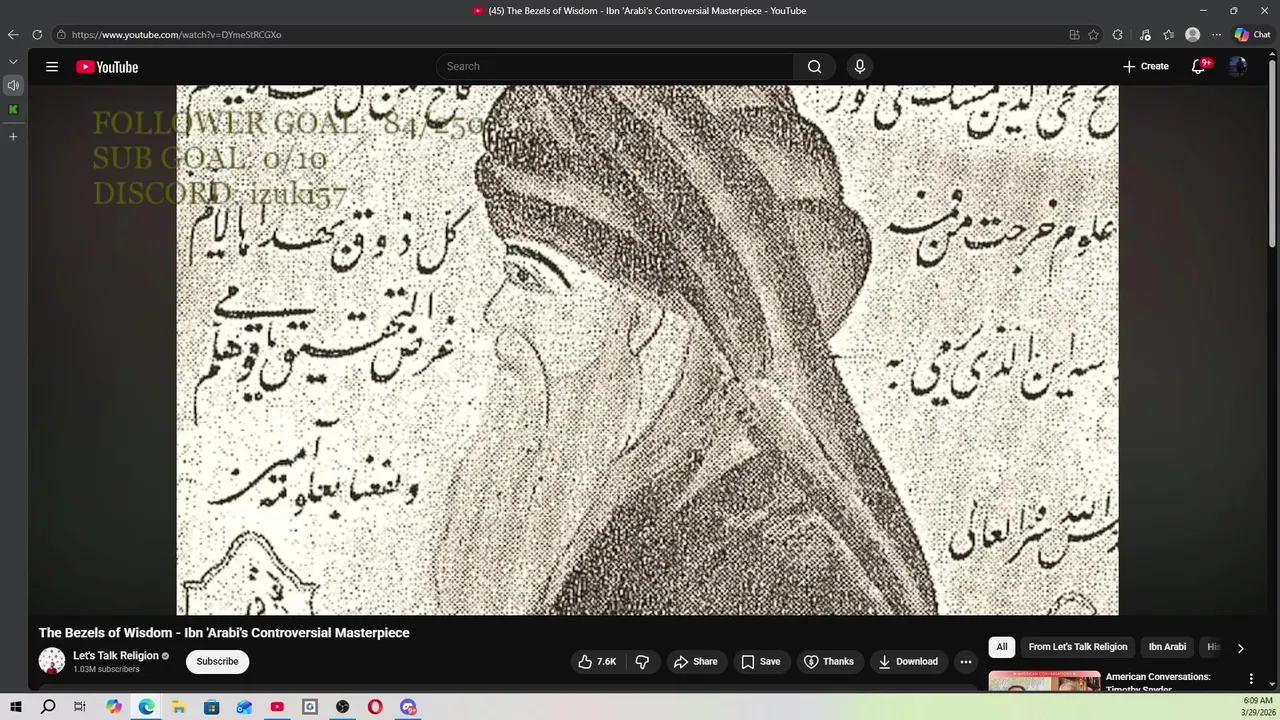Switch to Microsoft Edge on taskbar

pos(146,707)
